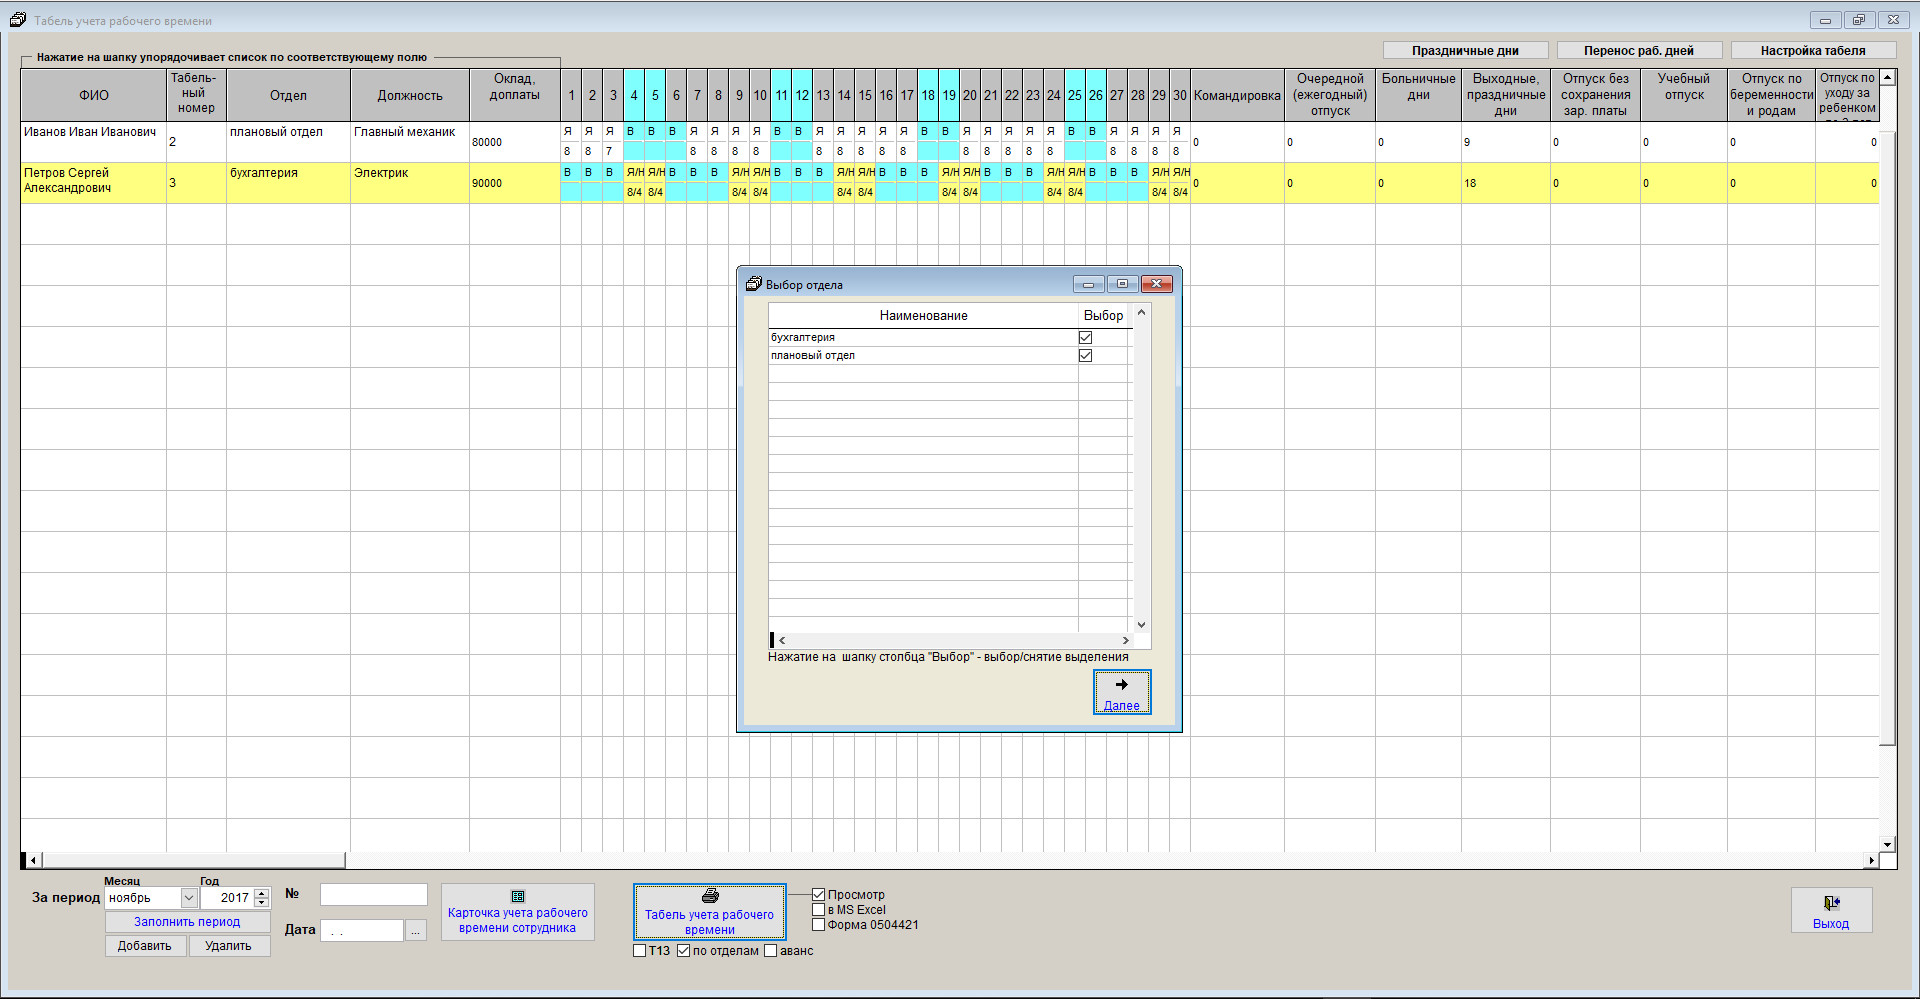The image size is (1920, 999).
Task: Click the Учебный отпуск column header
Action: 1684,95
